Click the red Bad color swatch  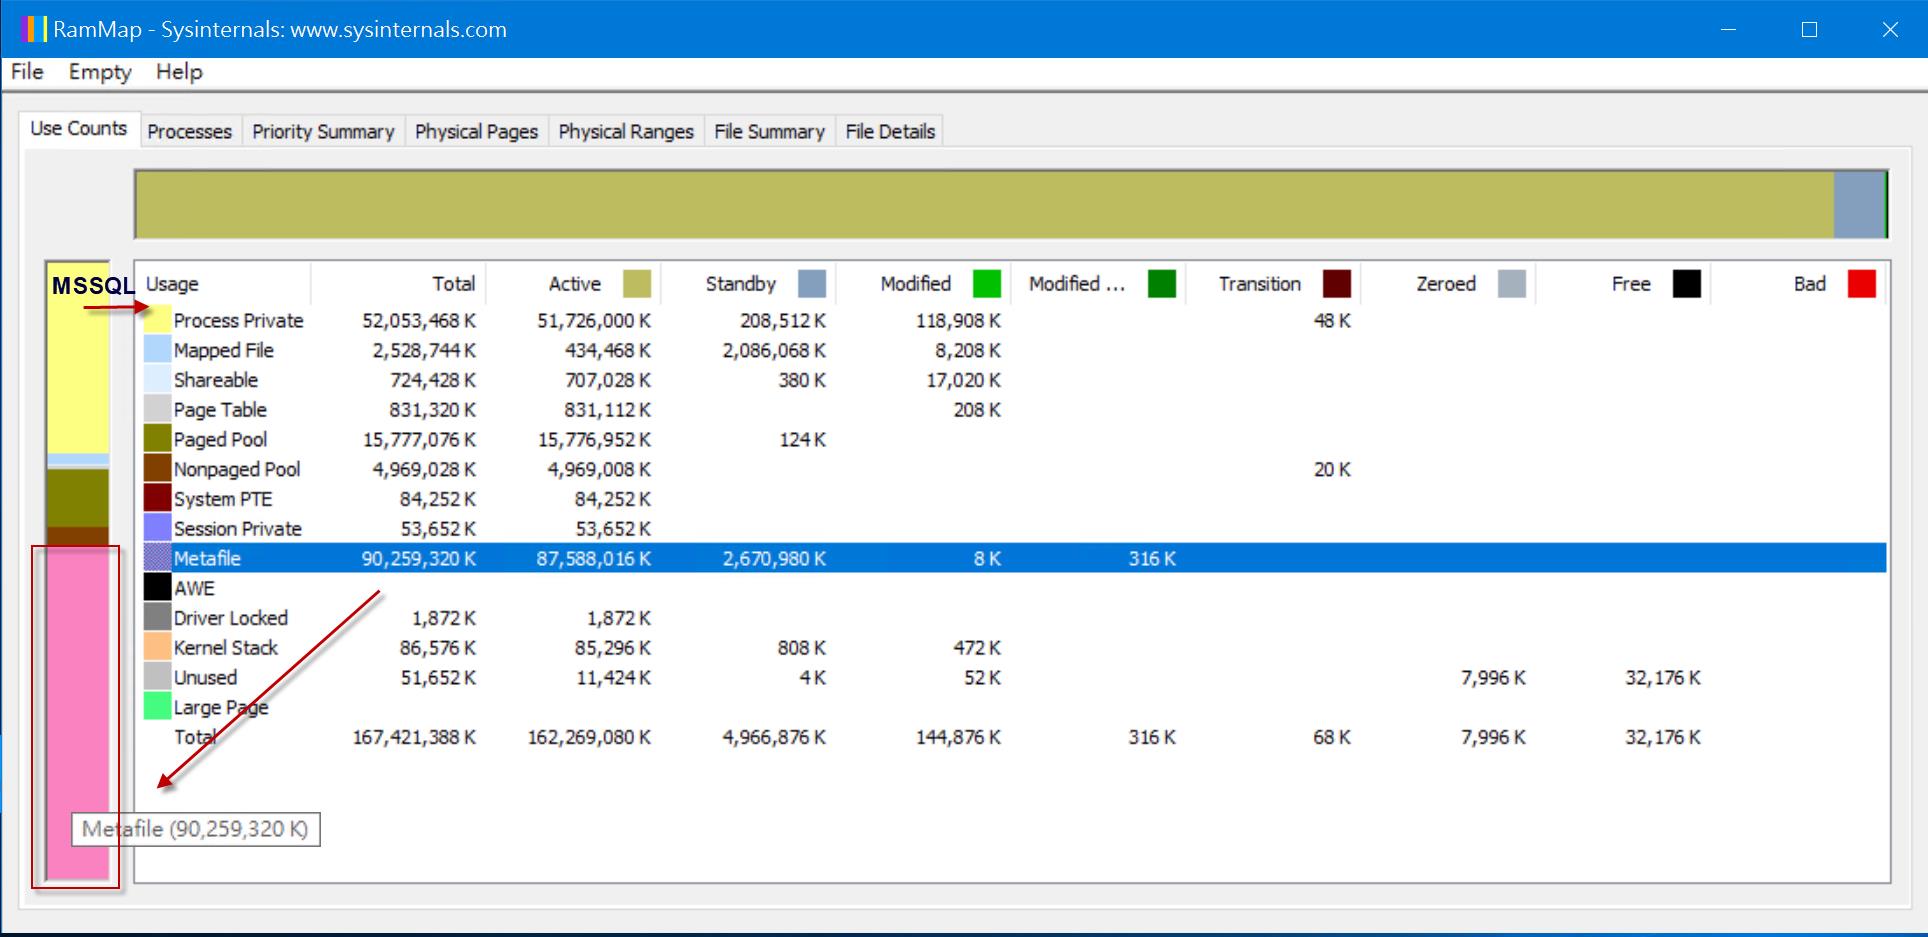pos(1861,284)
